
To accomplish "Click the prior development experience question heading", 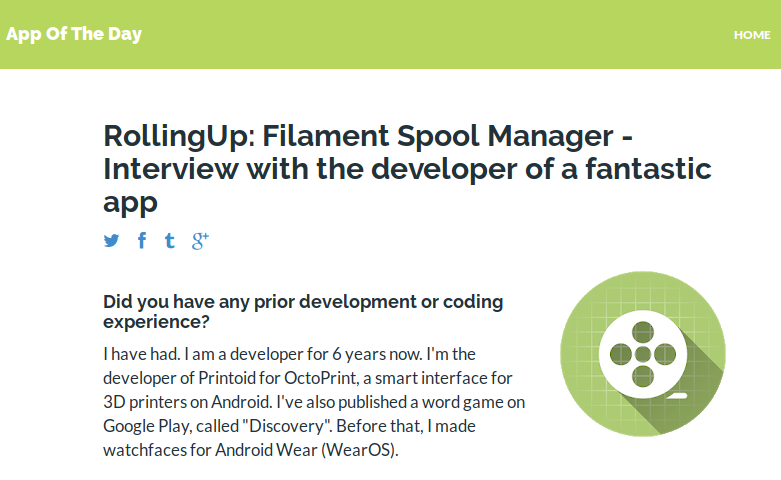I will (x=303, y=311).
